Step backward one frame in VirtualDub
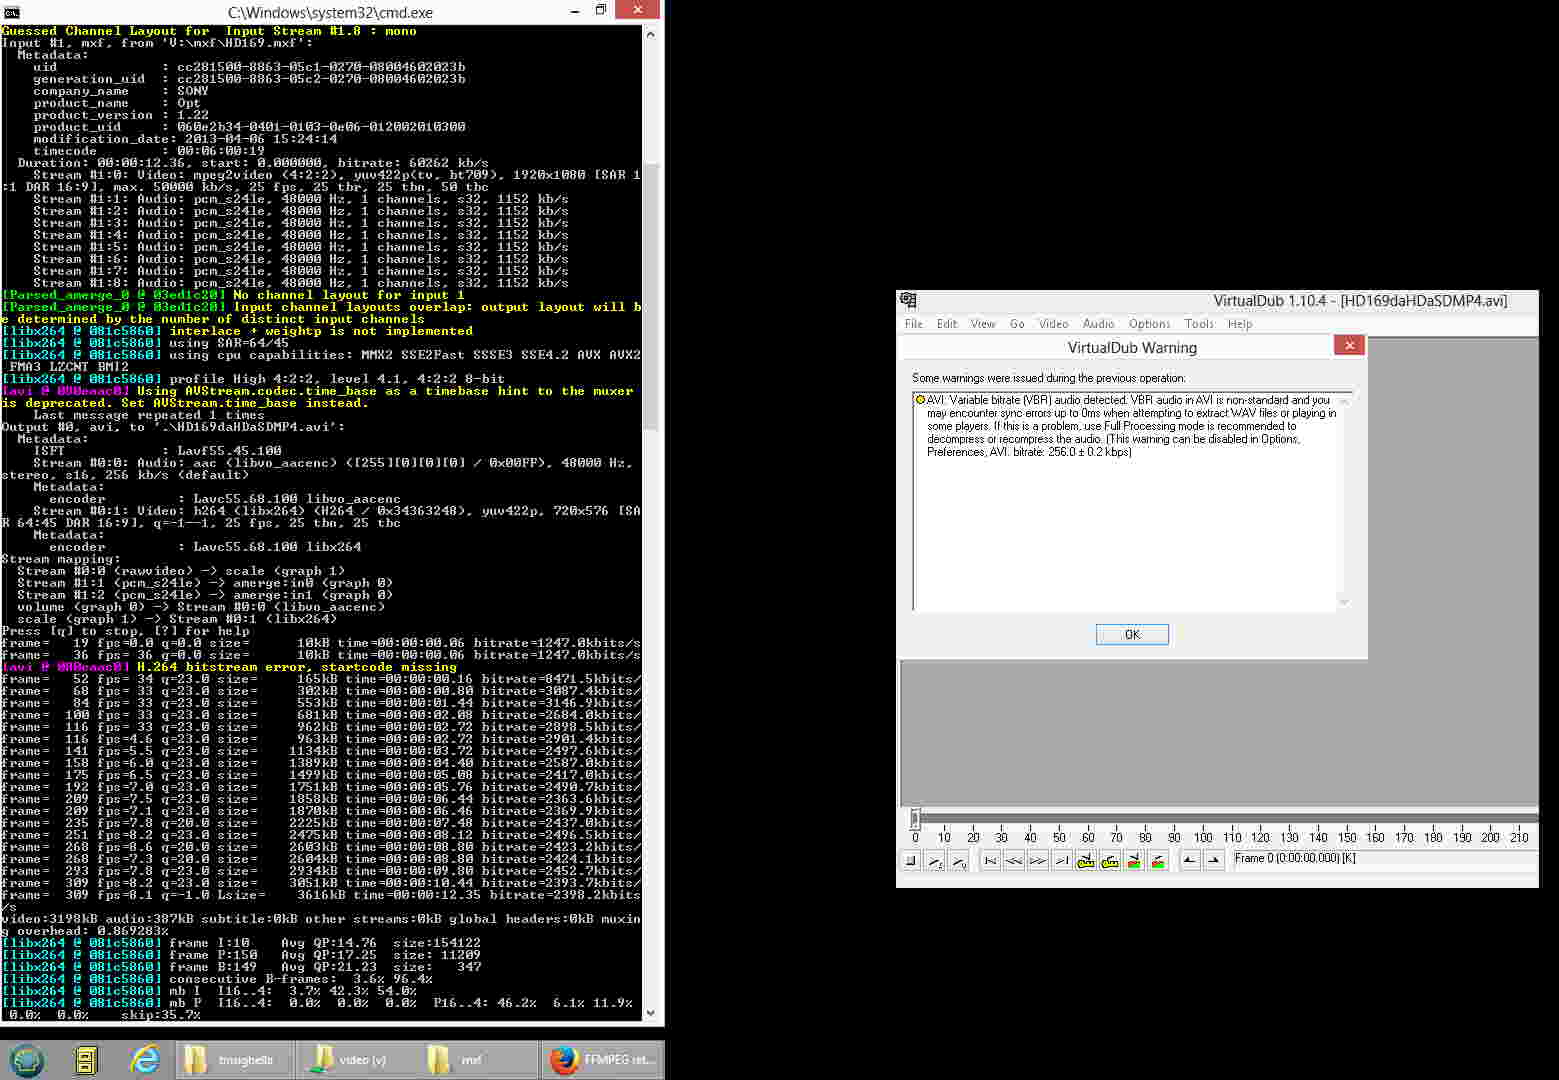The height and width of the screenshot is (1080, 1559). click(1014, 861)
